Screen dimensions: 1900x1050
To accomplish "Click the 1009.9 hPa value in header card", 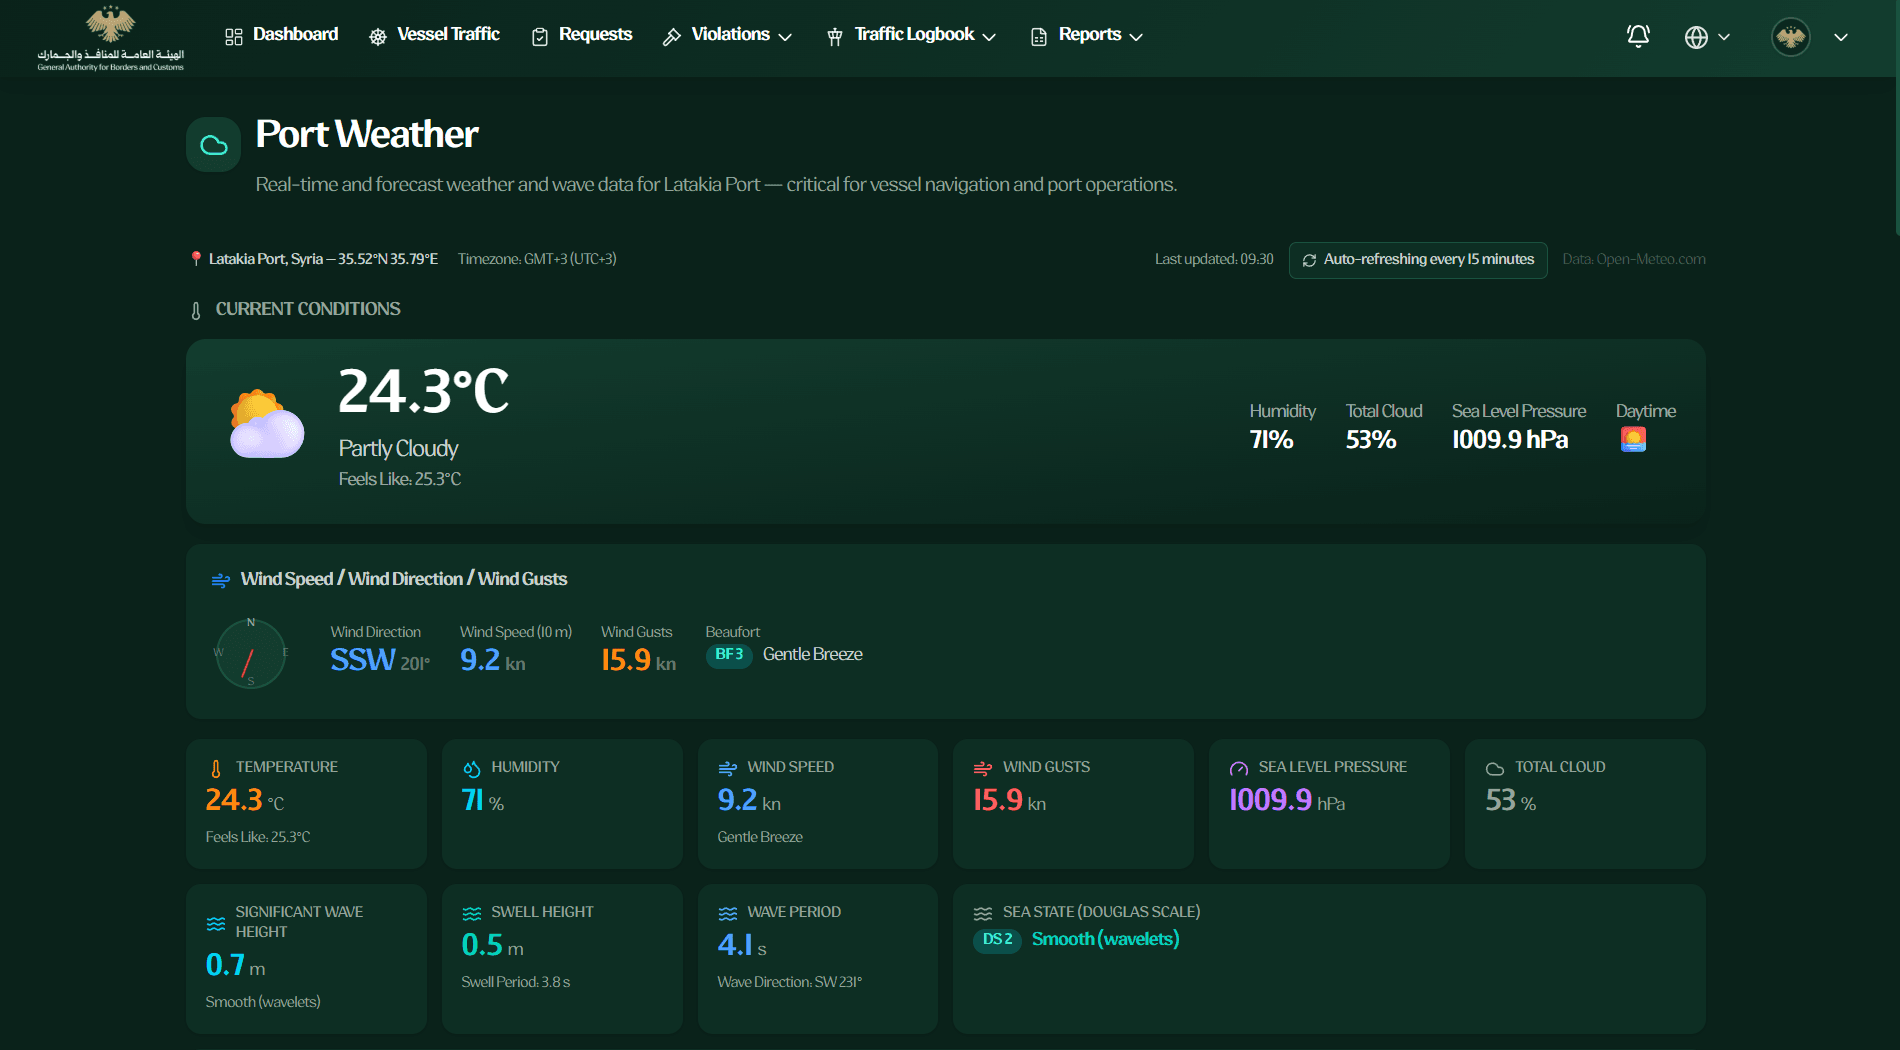I will 1510,440.
